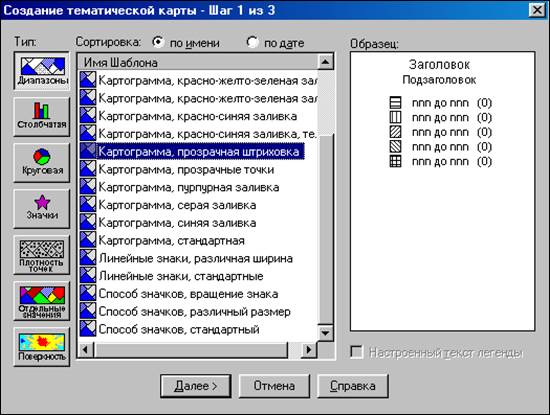Choose the Столбчатая chart map type
Screen dimensions: 550x415
[x=42, y=117]
